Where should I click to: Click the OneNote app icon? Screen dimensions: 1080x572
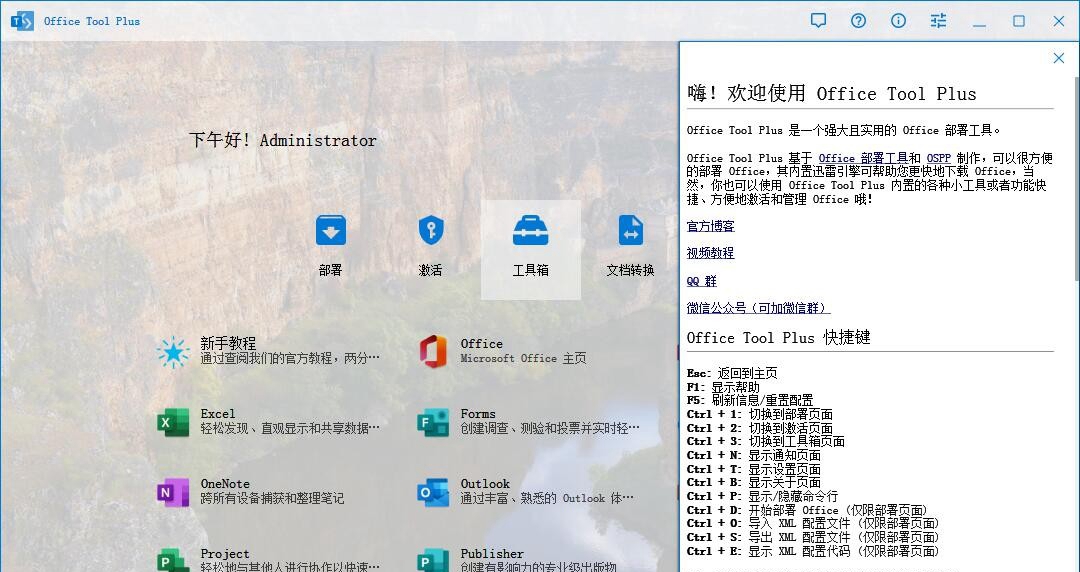coord(173,492)
